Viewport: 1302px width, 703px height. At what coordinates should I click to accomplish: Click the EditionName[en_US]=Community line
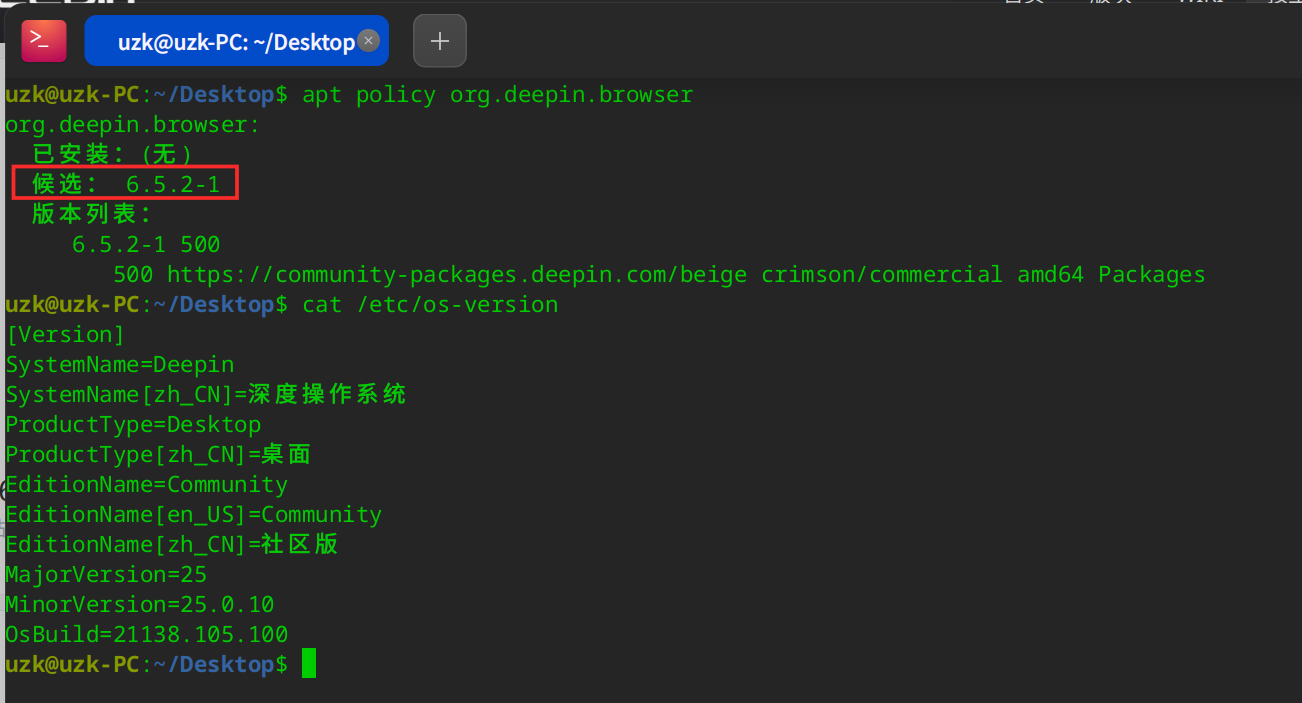(194, 515)
